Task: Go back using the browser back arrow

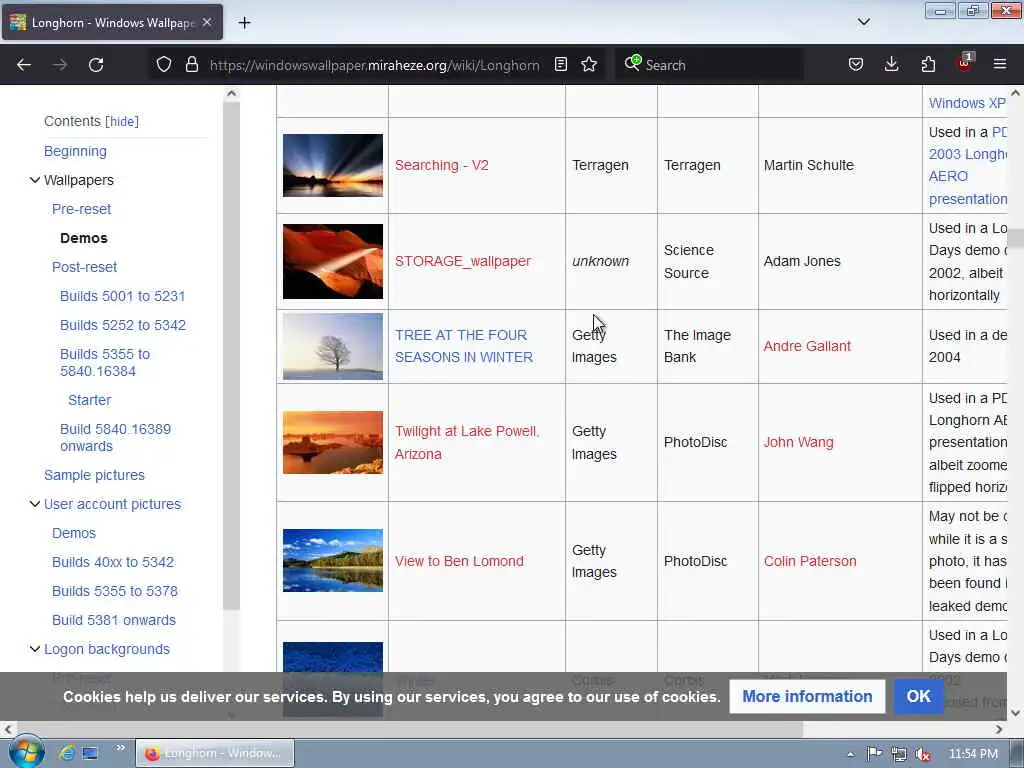Action: click(24, 65)
